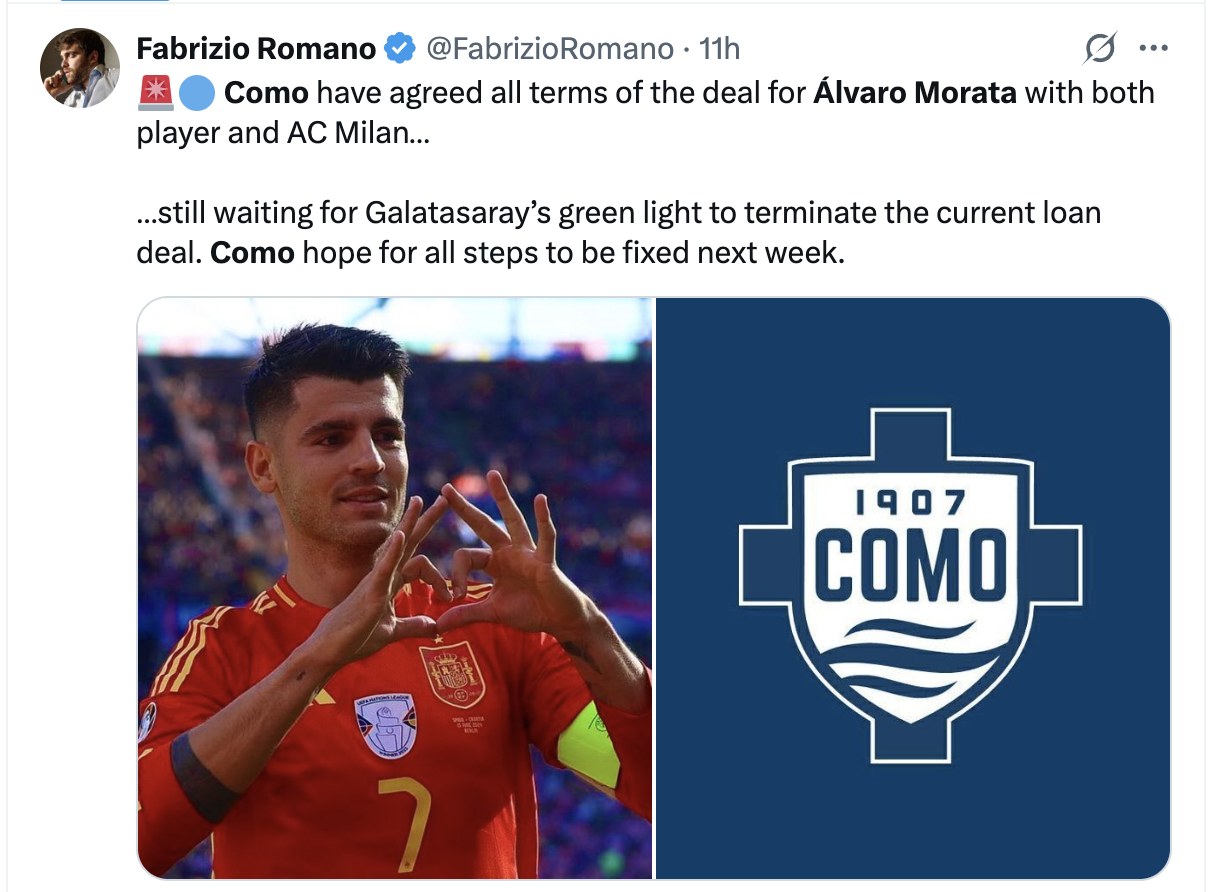Open Fabrizio Romano's profile avatar
This screenshot has width=1208, height=892.
(x=80, y=68)
